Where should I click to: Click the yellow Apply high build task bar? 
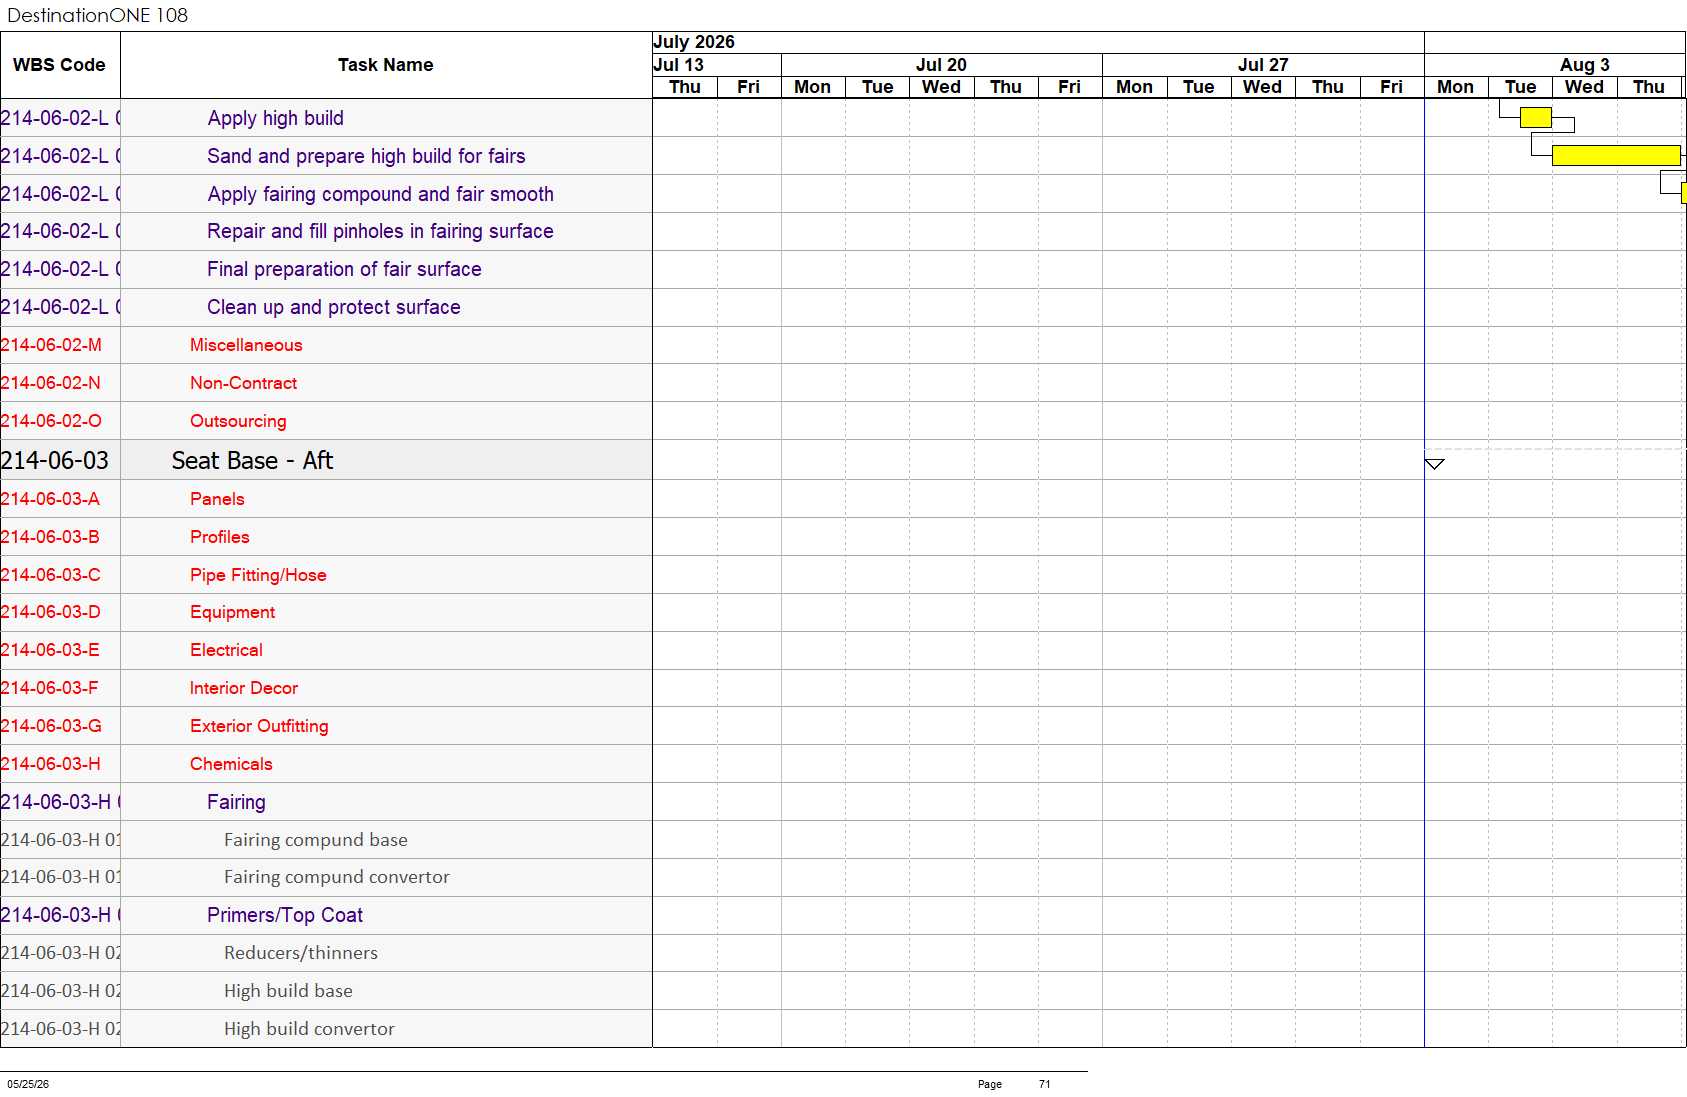[x=1535, y=117]
